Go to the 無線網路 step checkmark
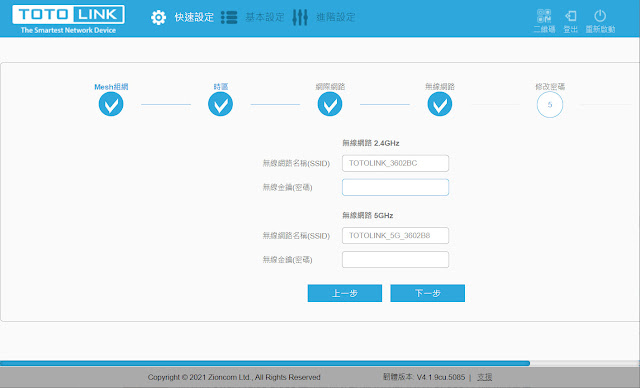 (440, 104)
